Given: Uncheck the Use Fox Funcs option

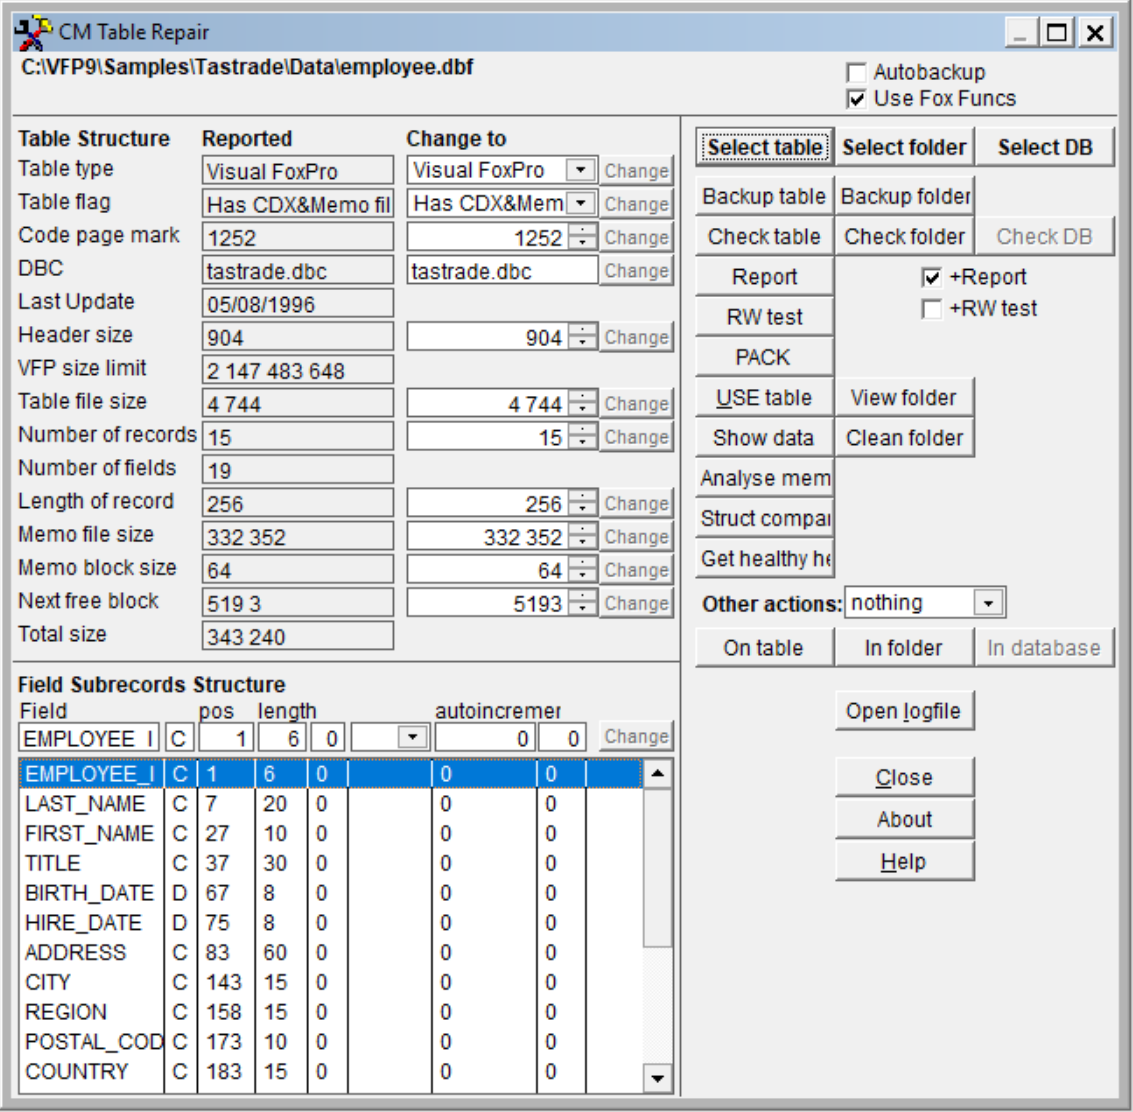Looking at the screenshot, I should pos(856,99).
